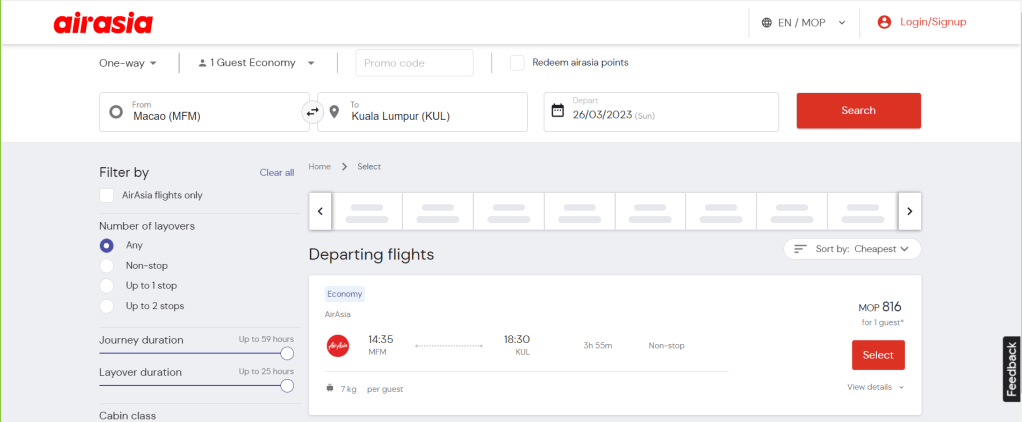Choose Up to 1 stop option
1022x422 pixels.
tap(107, 286)
